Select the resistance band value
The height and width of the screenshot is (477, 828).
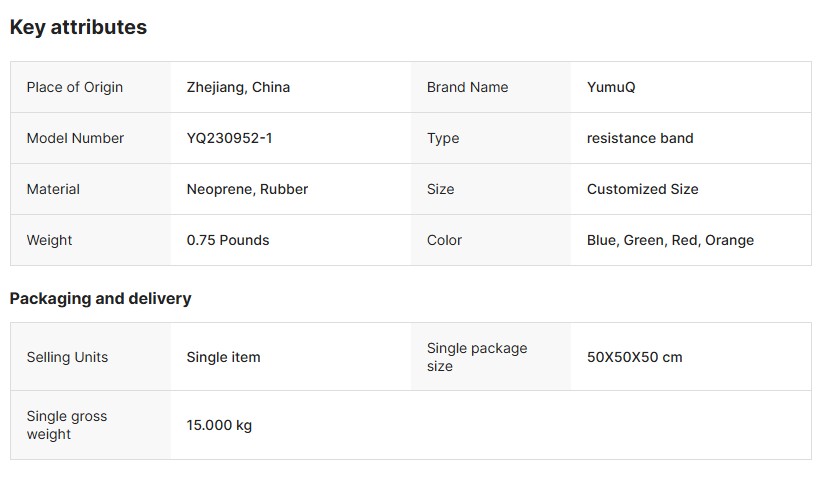(x=640, y=138)
